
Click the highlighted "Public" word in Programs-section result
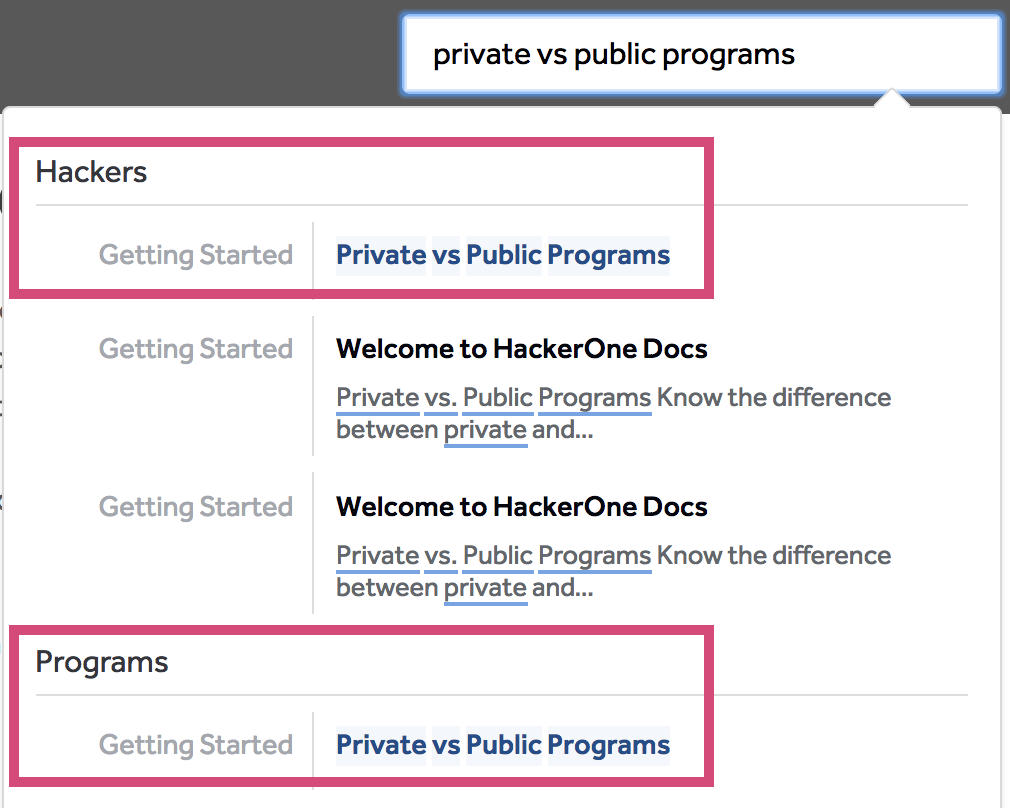click(503, 745)
